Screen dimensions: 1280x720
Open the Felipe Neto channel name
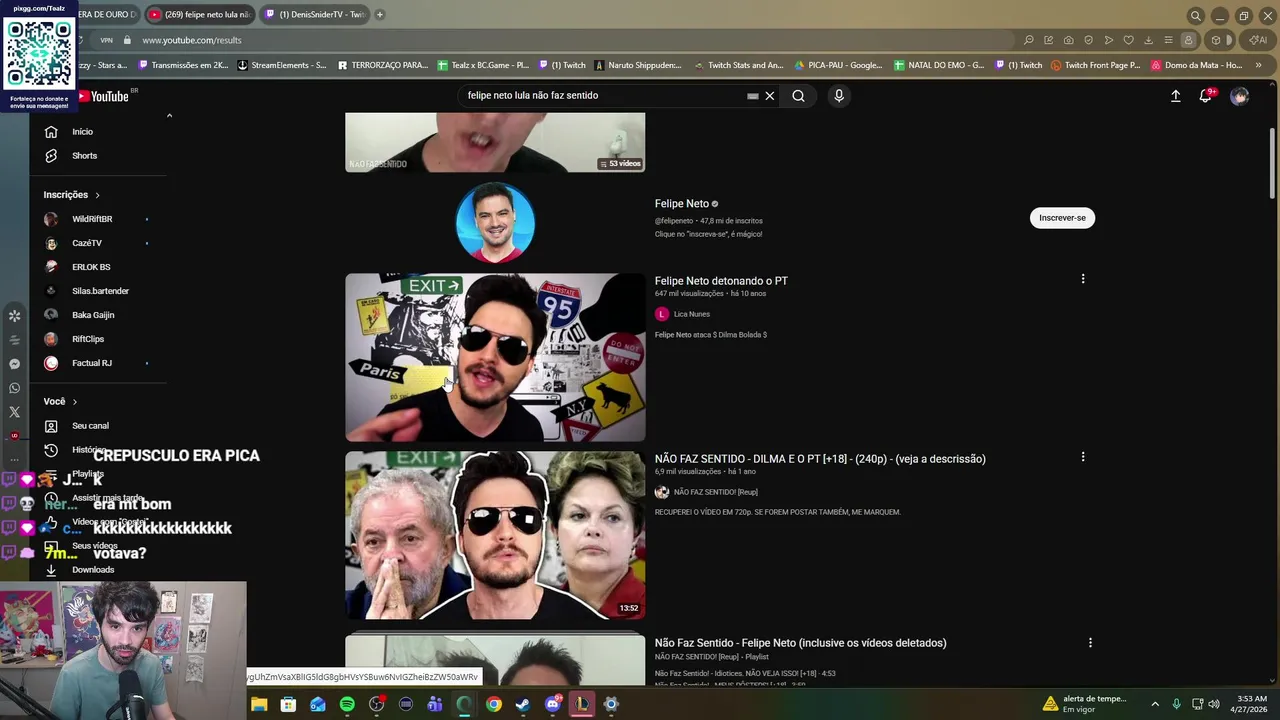coord(682,204)
